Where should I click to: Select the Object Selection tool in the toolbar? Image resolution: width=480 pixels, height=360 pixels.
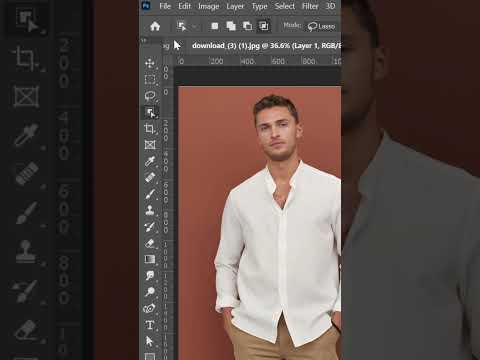click(151, 112)
